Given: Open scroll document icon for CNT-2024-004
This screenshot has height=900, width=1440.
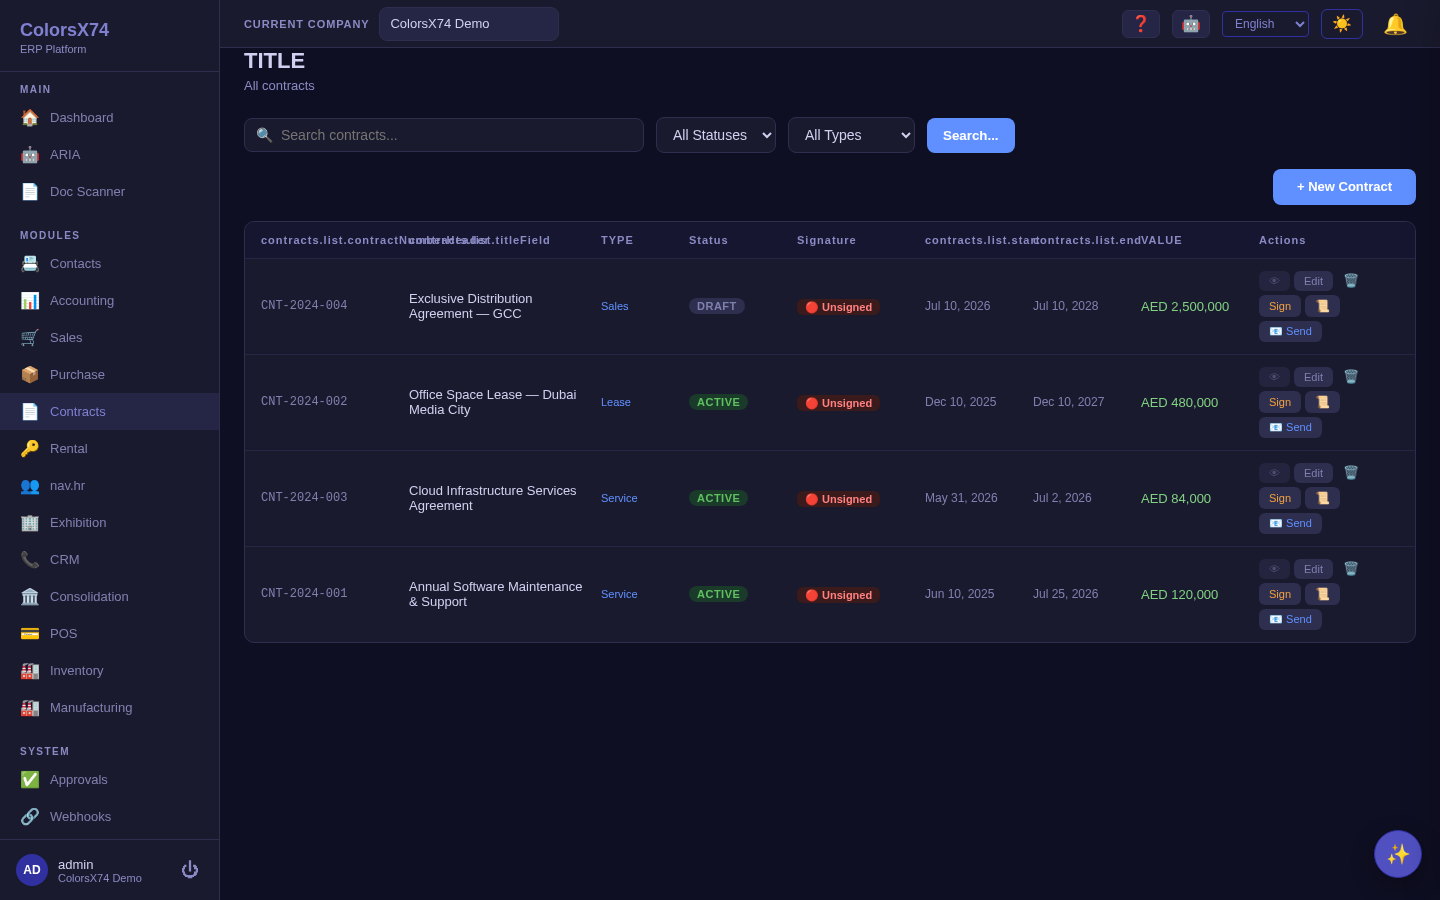Looking at the screenshot, I should 1322,306.
